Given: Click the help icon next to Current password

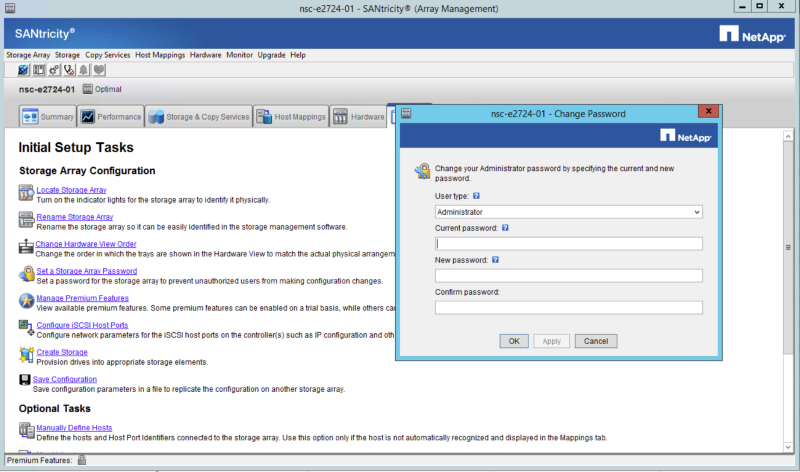Looking at the screenshot, I should pyautogui.click(x=506, y=228).
